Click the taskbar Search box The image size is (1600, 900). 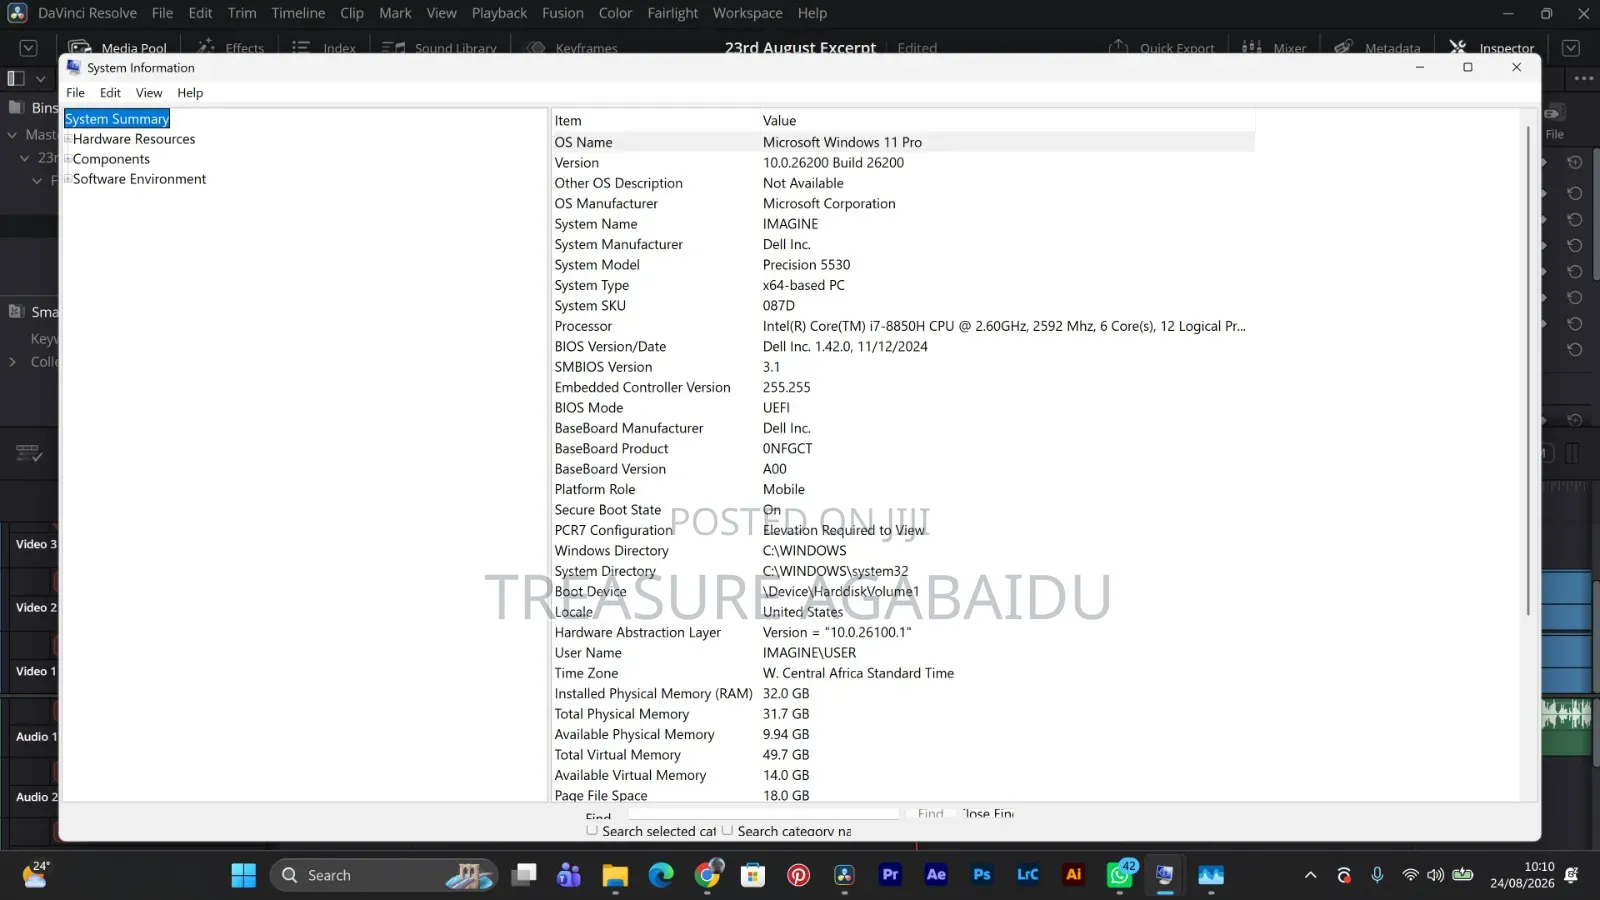coord(385,875)
